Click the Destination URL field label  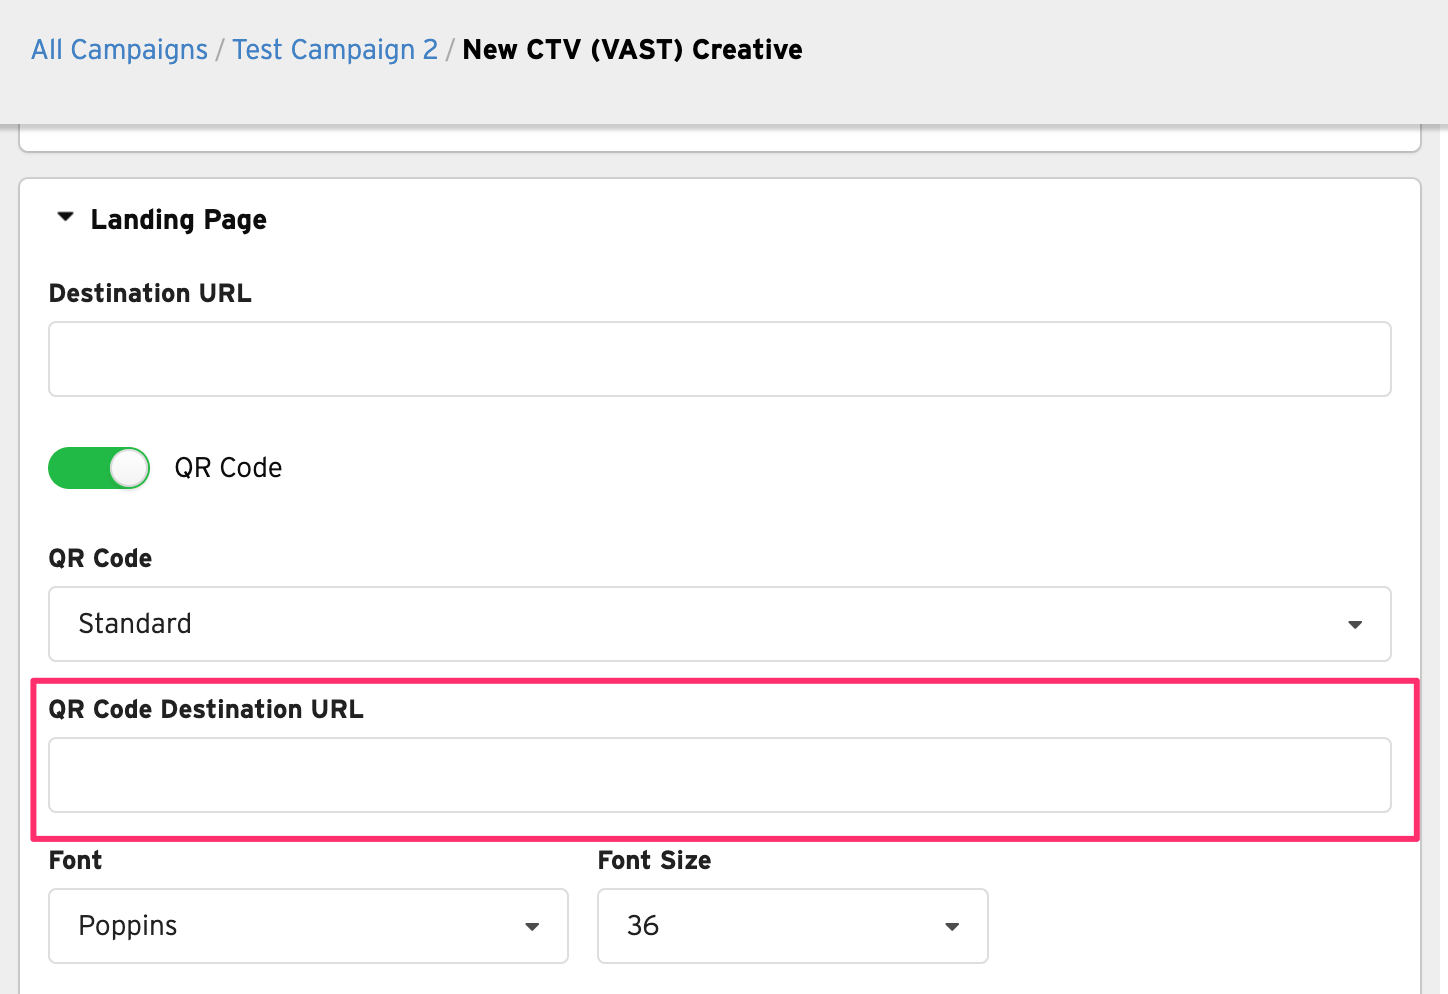tap(150, 293)
